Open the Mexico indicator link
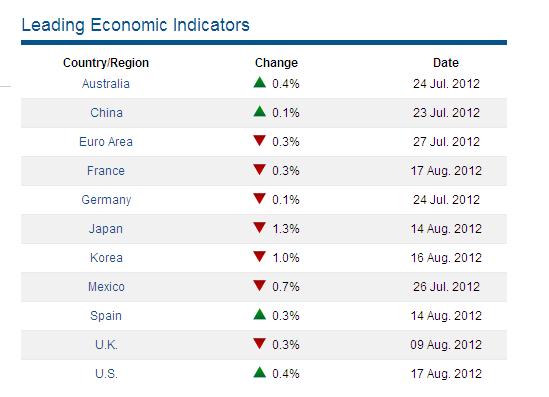The width and height of the screenshot is (549, 397). click(106, 287)
